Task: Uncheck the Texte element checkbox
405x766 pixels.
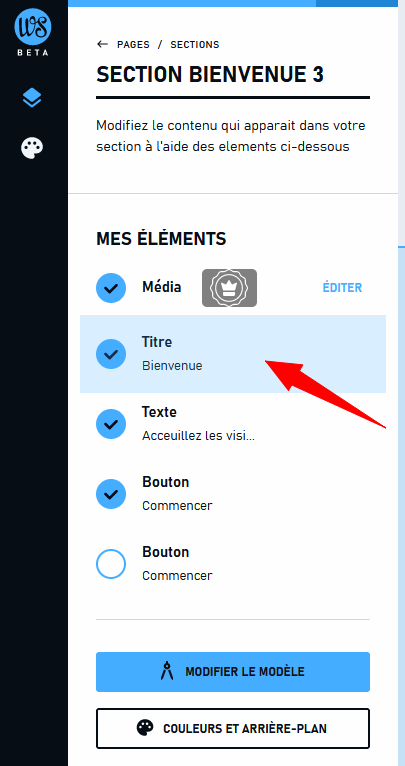Action: pyautogui.click(x=111, y=424)
